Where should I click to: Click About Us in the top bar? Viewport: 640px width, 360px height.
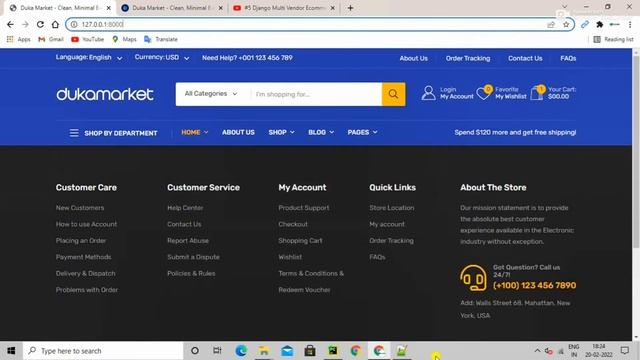pyautogui.click(x=413, y=58)
